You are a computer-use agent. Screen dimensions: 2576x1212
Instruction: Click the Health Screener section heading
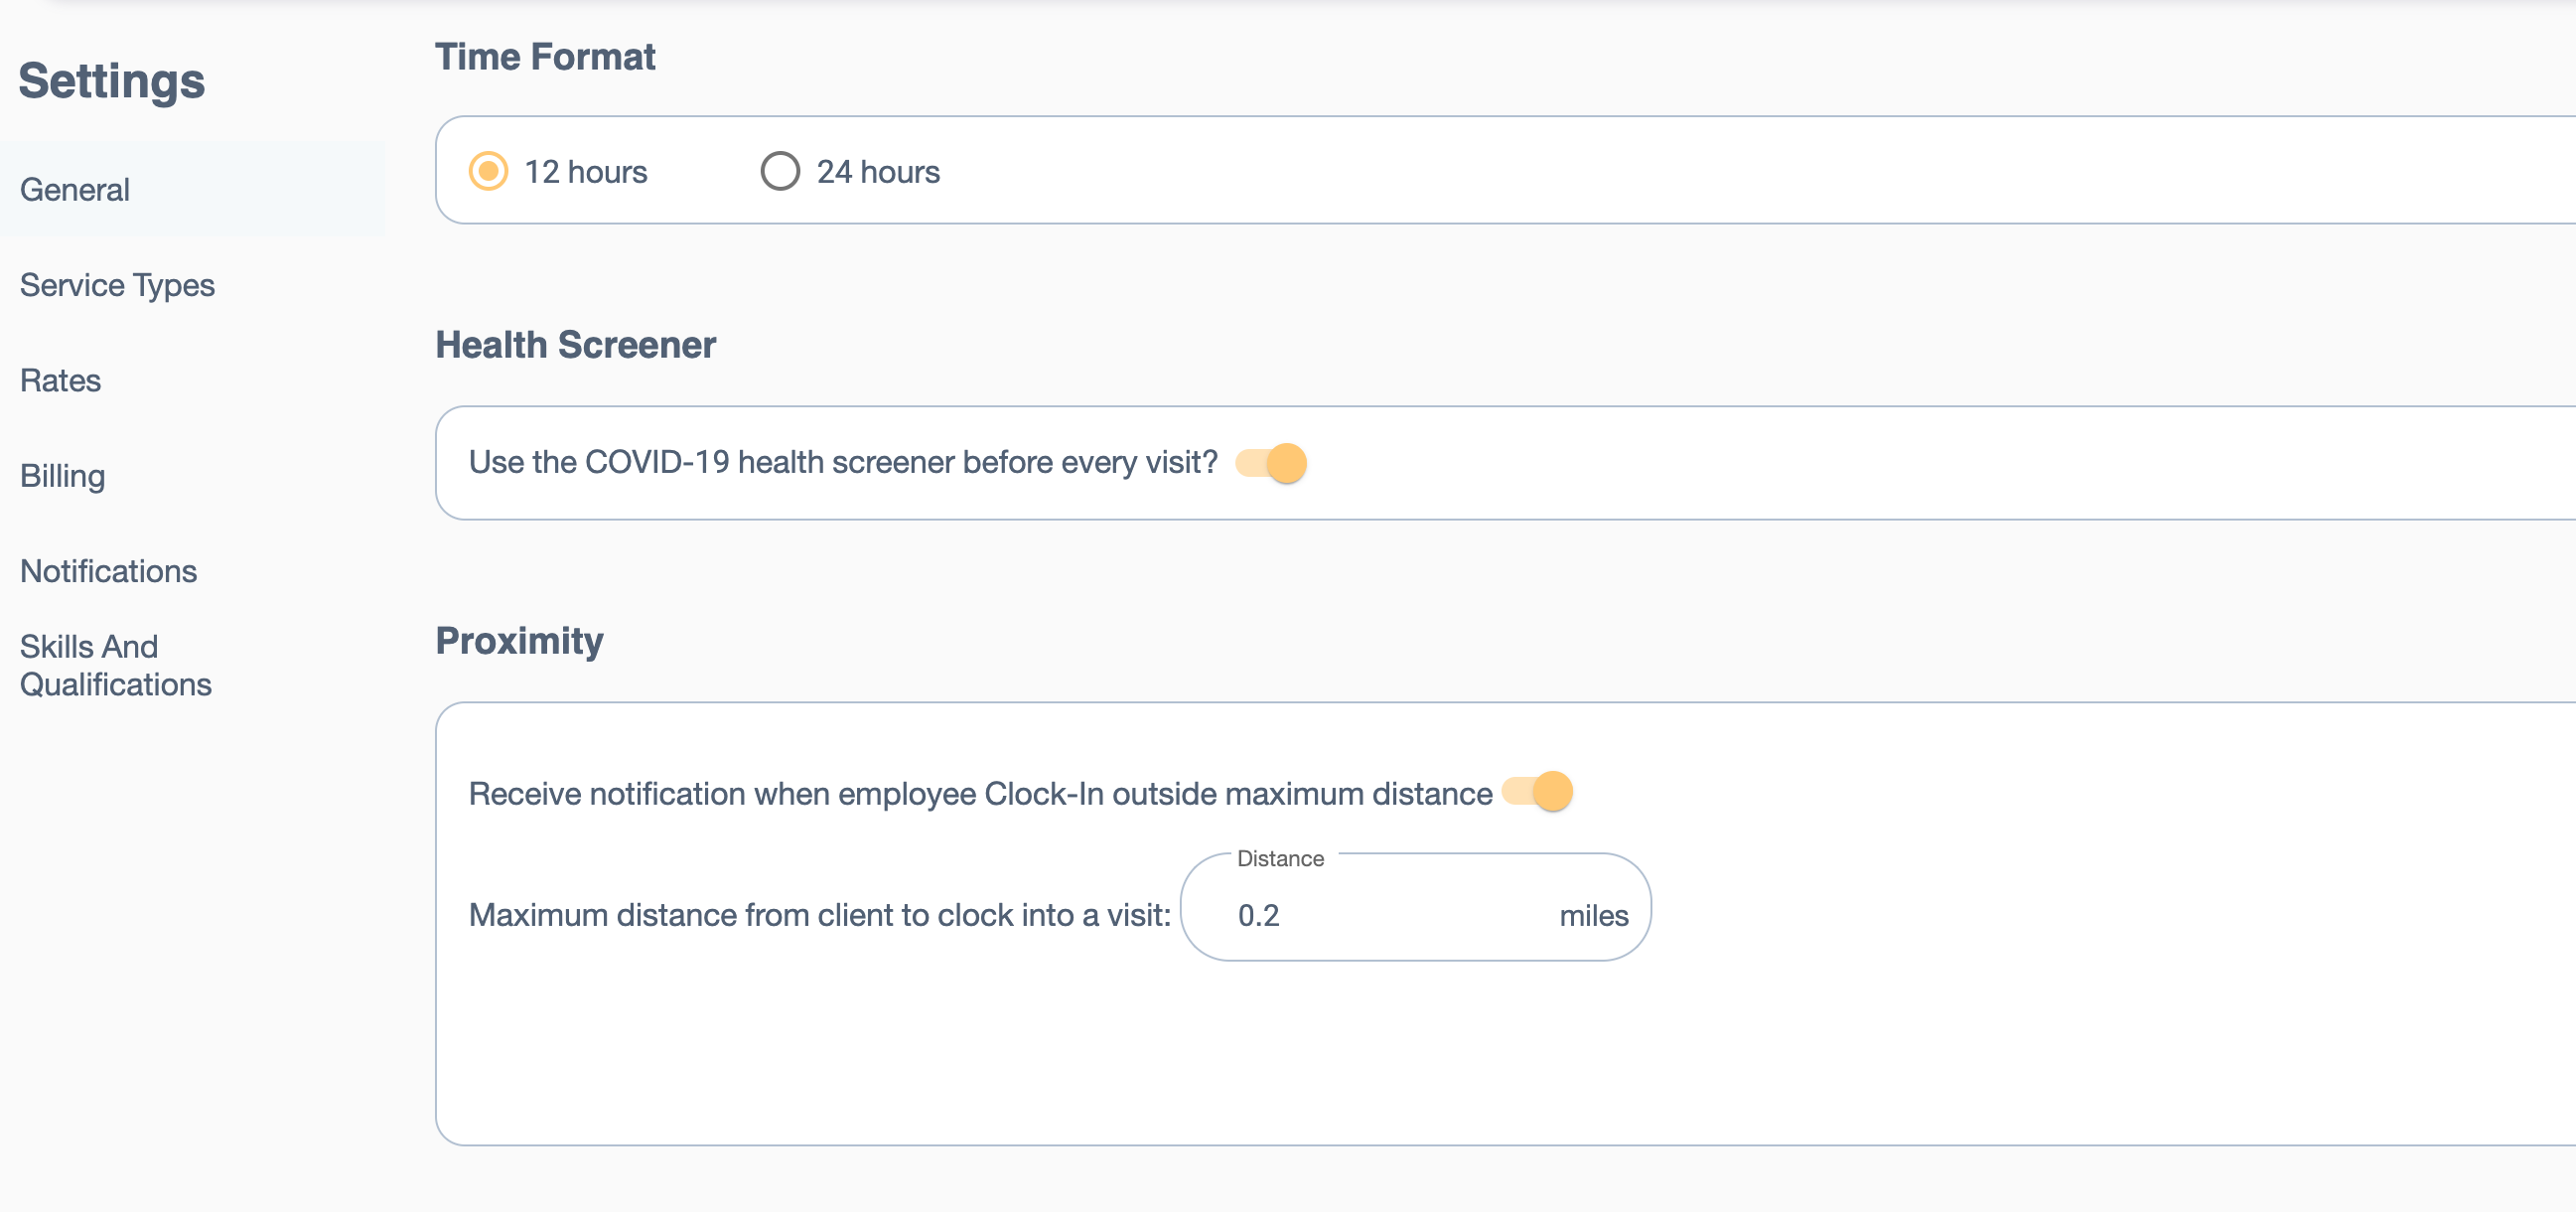pyautogui.click(x=575, y=345)
